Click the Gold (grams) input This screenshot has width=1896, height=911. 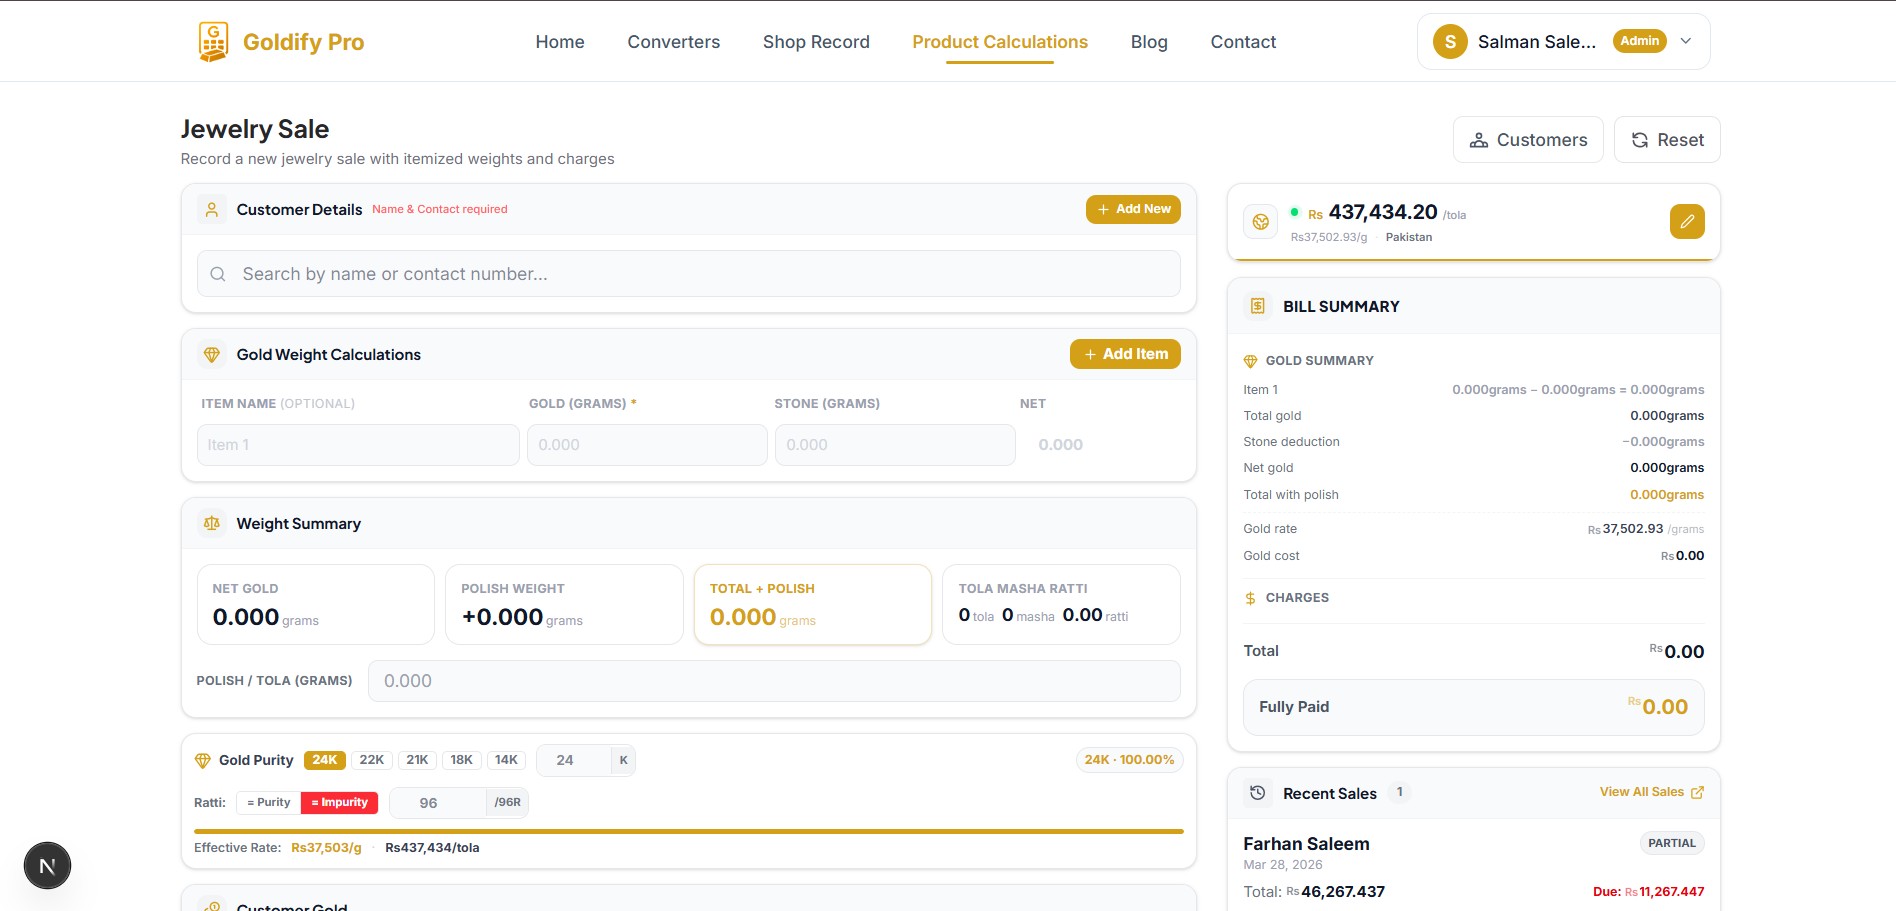[x=647, y=445]
